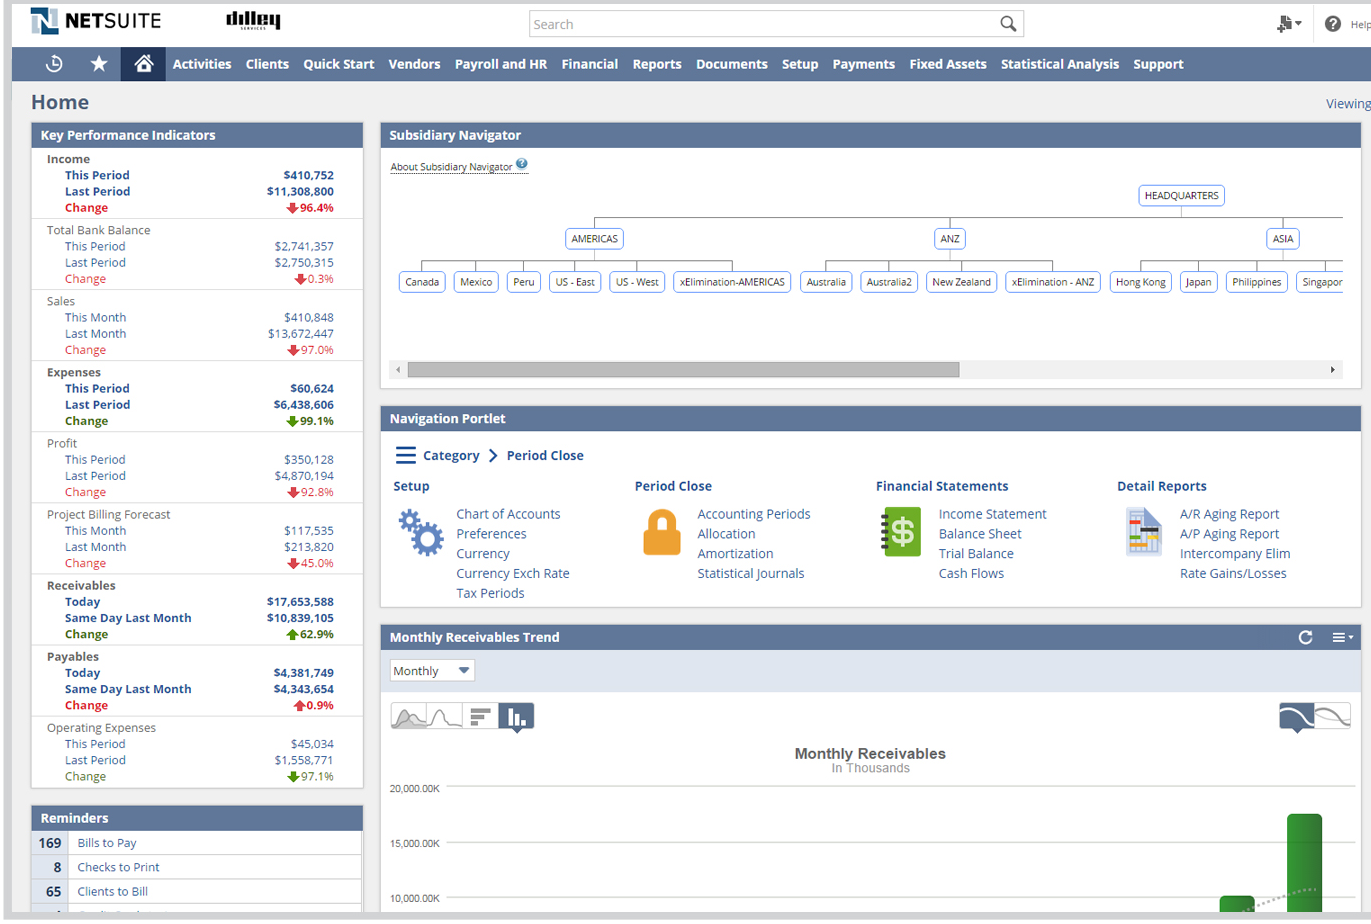Open the Fixed Assets menu
This screenshot has width=1371, height=924.
pos(948,64)
